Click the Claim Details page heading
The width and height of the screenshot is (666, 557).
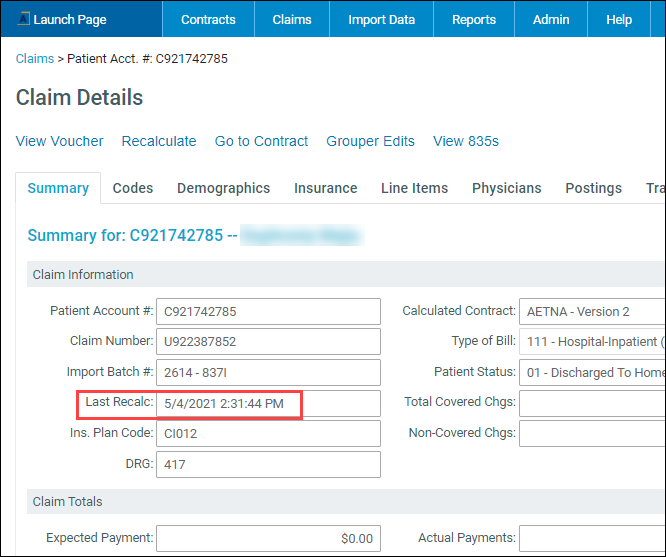(x=79, y=98)
